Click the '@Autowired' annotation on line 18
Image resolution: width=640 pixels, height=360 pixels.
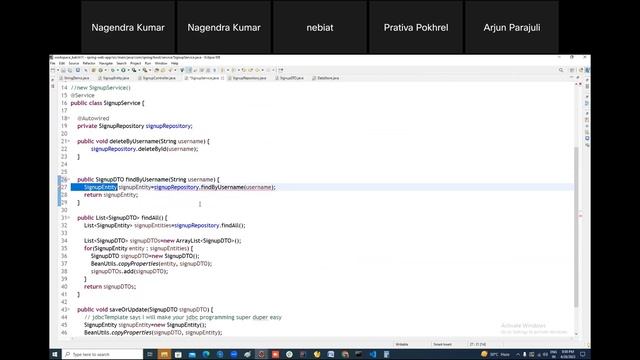click(93, 118)
